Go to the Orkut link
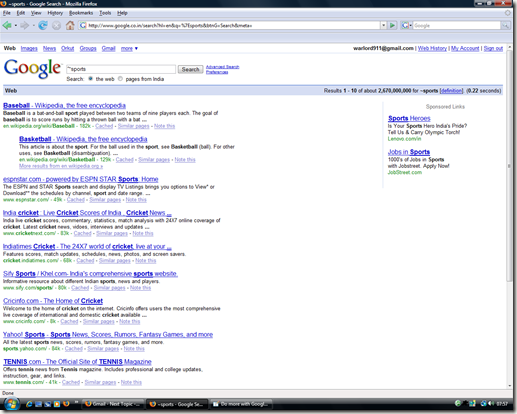517x414 pixels. (67, 49)
